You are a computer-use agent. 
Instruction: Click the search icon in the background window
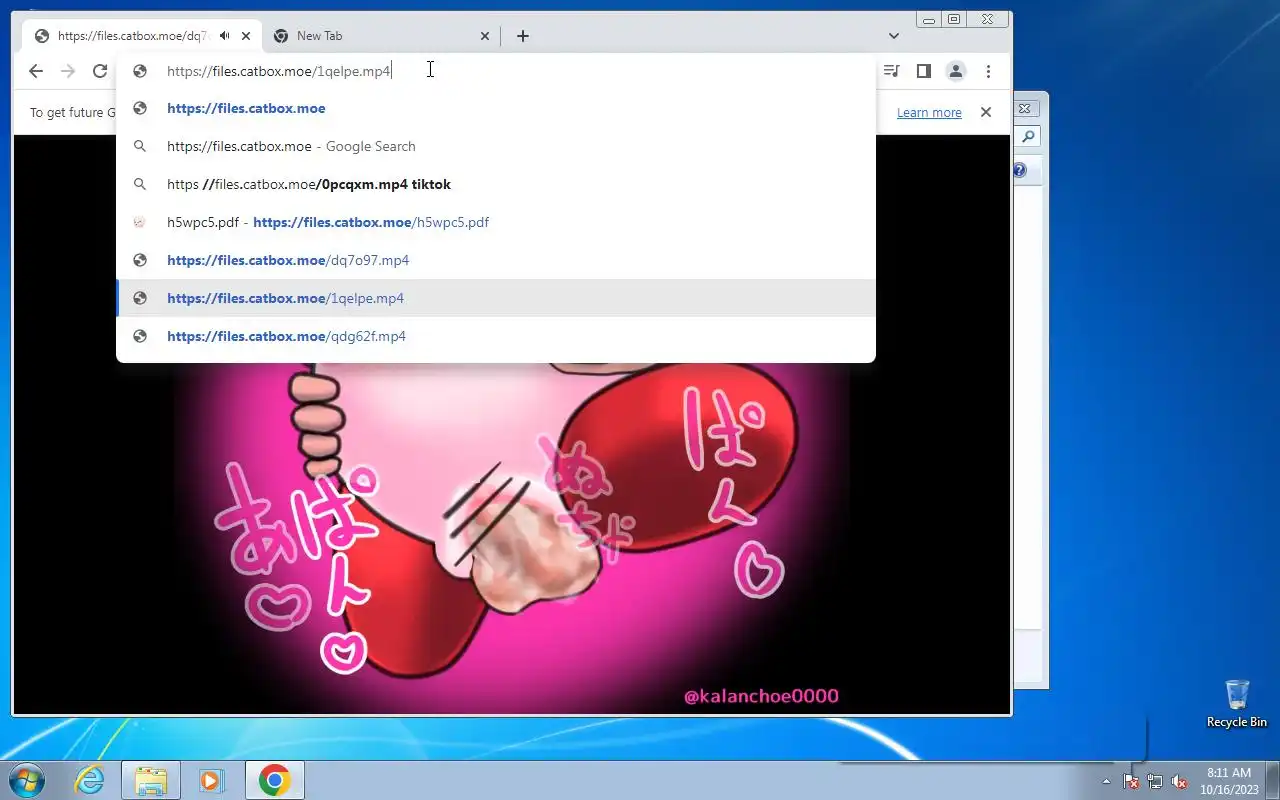(1027, 137)
